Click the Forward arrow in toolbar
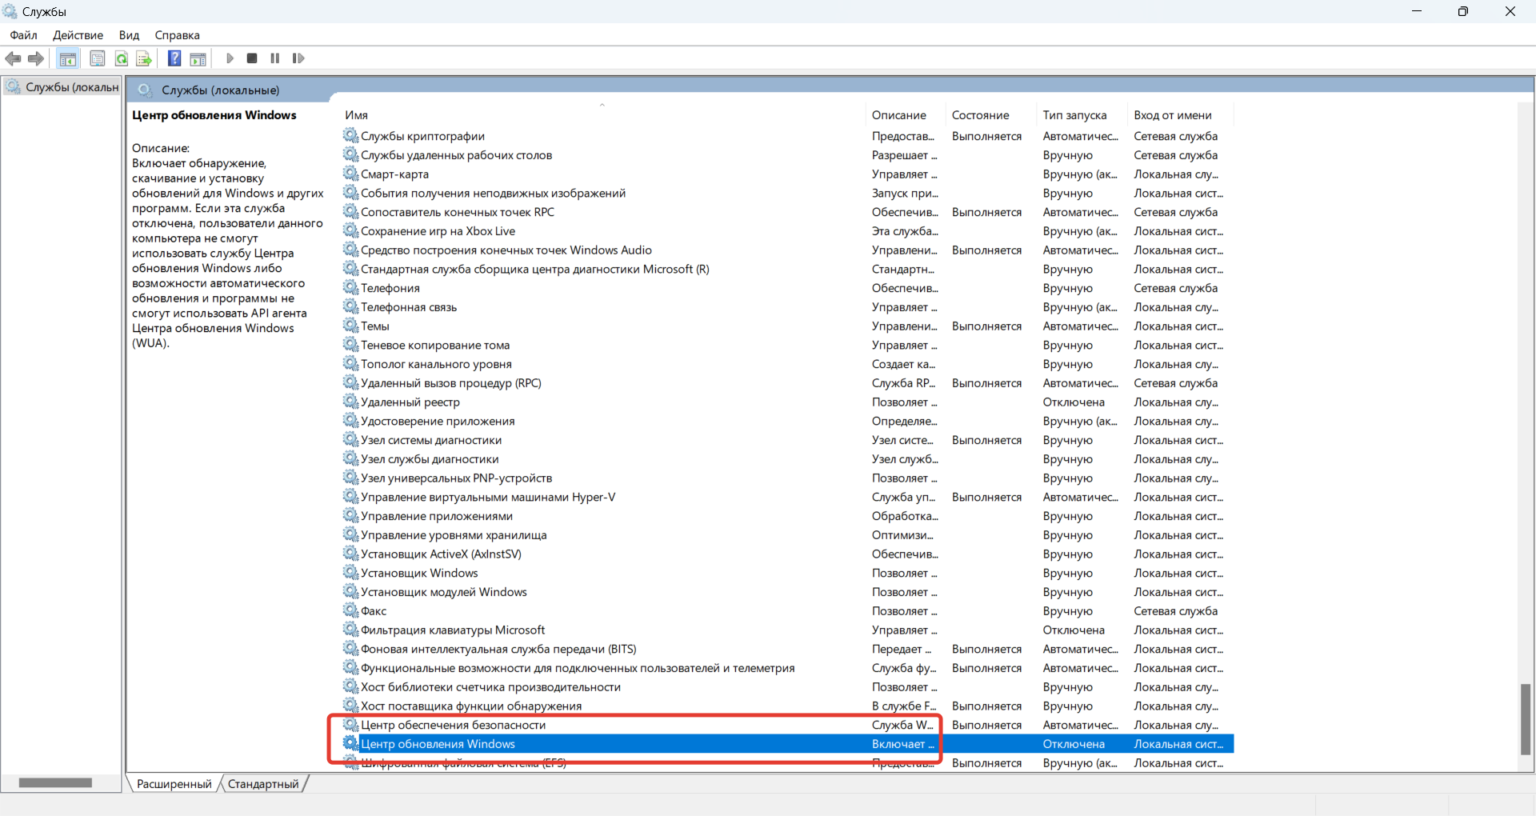 (x=36, y=58)
